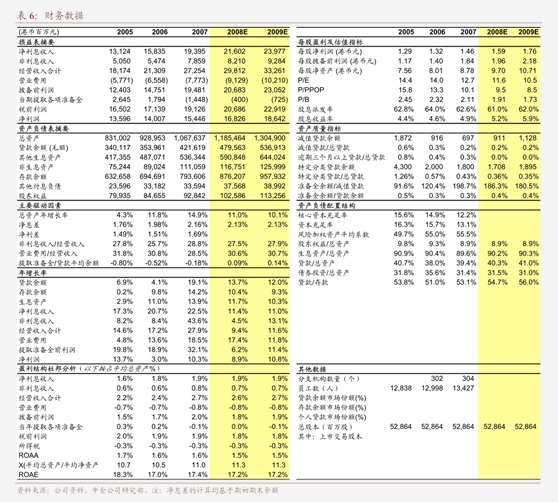Viewport: 558px width, 502px height.
Task: Click the '主要驱动因素' section heading
Action: pos(40,205)
